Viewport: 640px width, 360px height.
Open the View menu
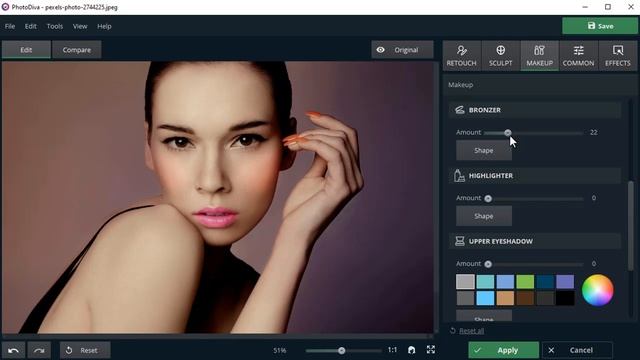pos(80,26)
